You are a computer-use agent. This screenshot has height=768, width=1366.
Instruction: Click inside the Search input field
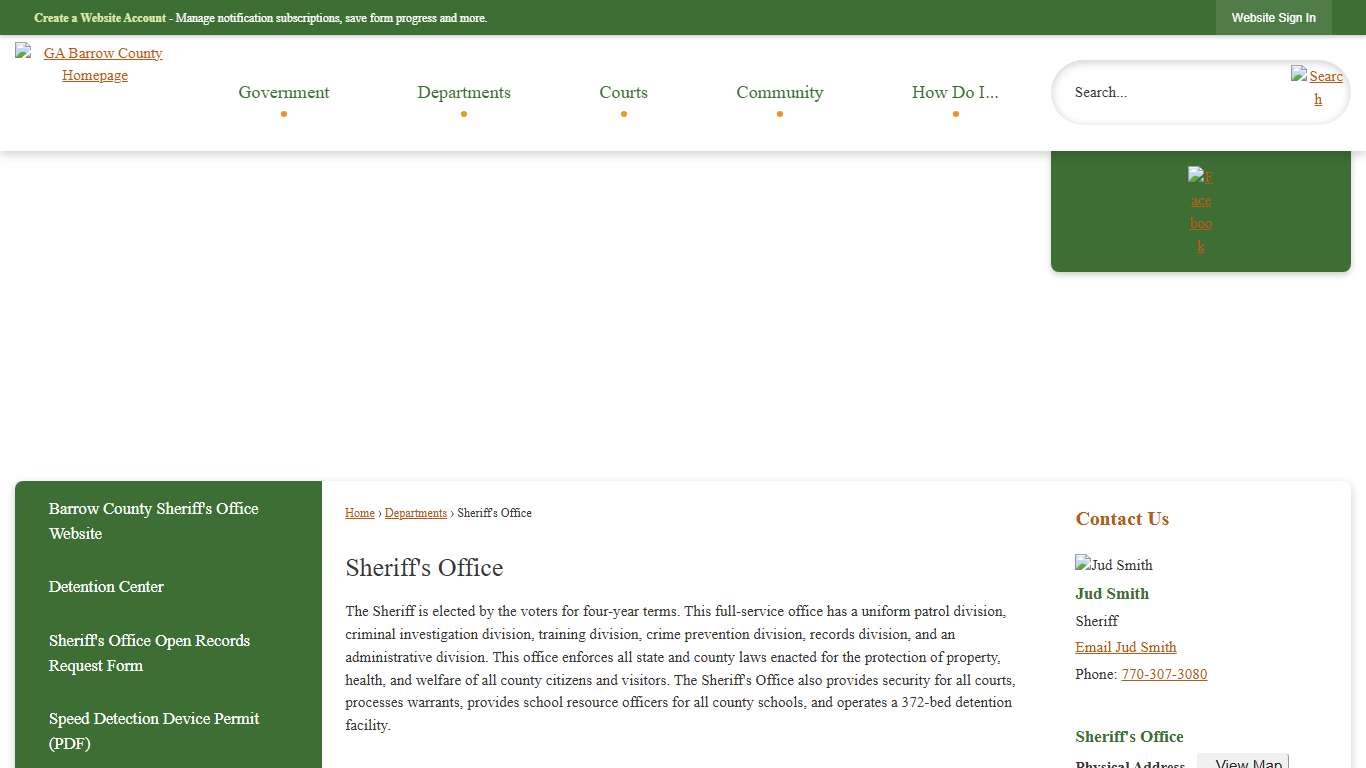point(1150,92)
